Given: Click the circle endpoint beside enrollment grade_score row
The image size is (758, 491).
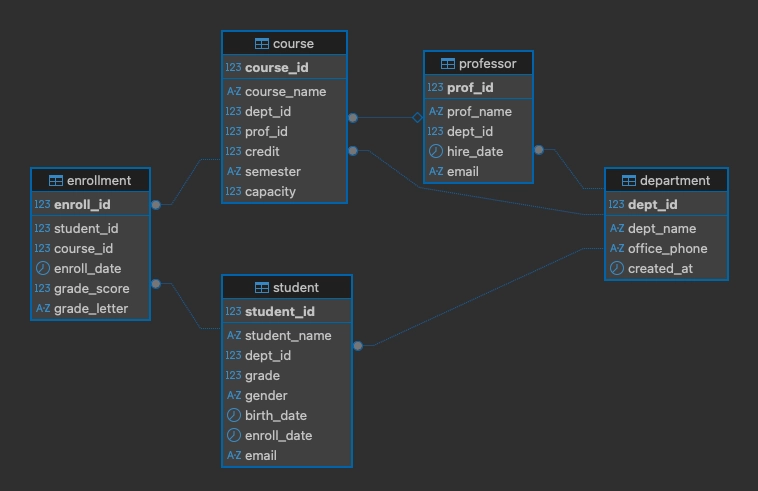Looking at the screenshot, I should (x=156, y=284).
